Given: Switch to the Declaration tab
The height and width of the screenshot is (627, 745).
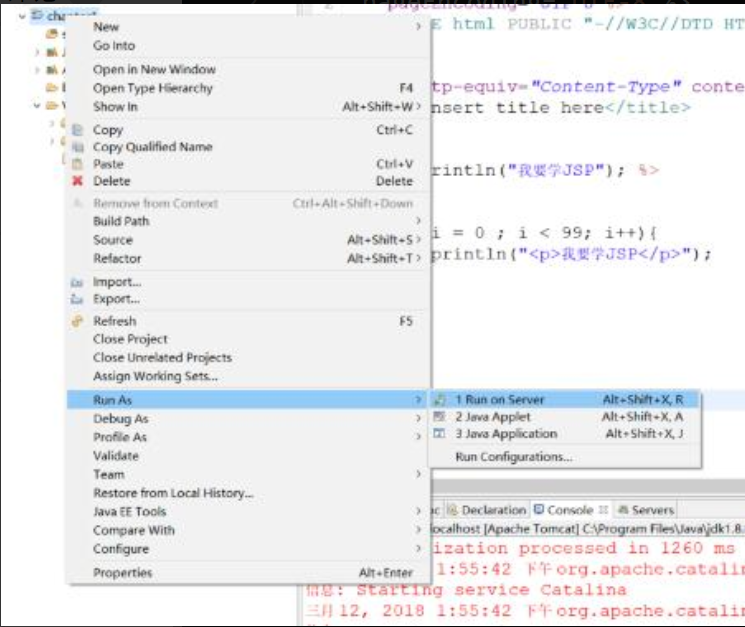Looking at the screenshot, I should [x=487, y=510].
